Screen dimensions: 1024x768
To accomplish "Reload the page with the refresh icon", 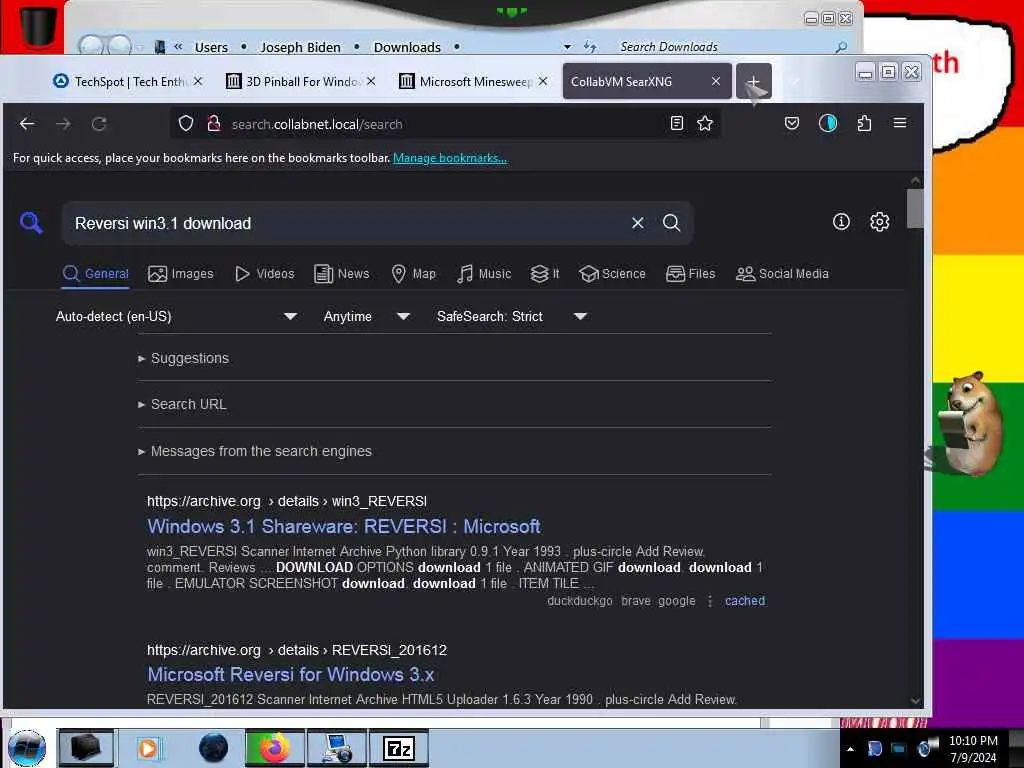I will point(99,123).
